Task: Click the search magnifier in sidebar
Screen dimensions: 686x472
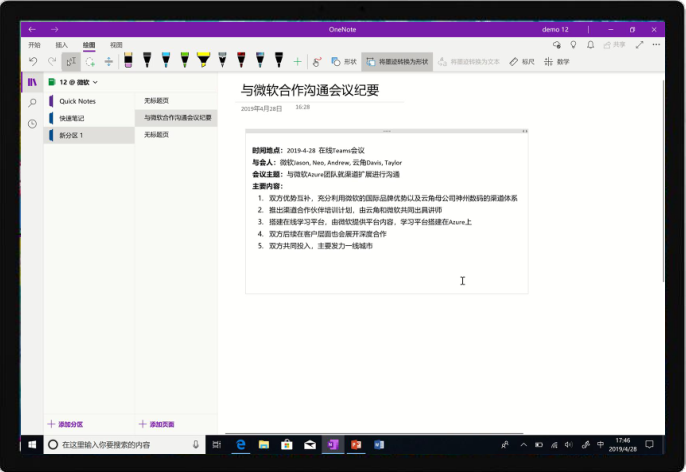Action: point(32,103)
